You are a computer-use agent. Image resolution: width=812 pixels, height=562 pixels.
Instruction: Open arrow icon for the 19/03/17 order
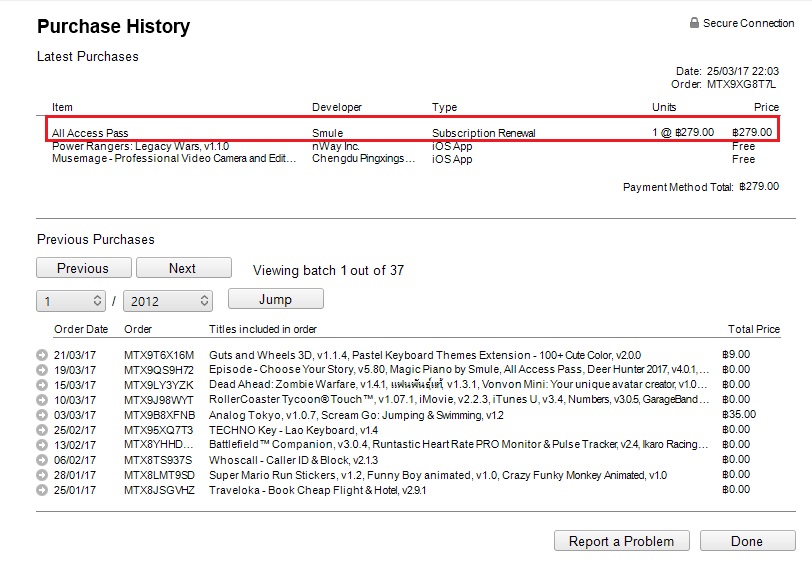click(x=42, y=370)
